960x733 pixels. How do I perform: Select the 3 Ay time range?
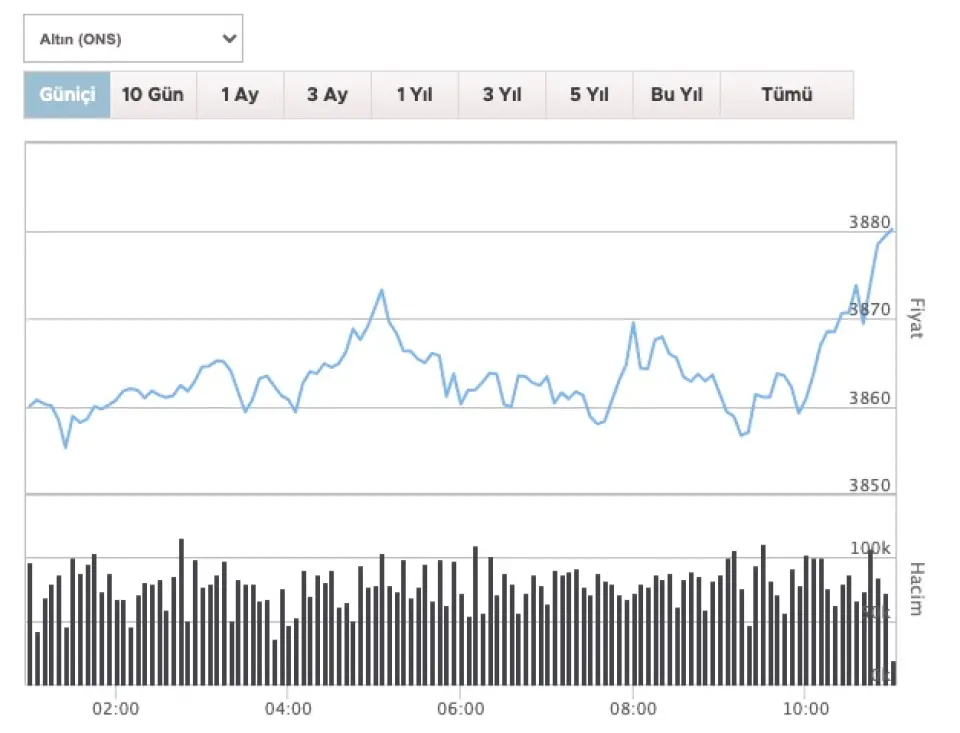click(327, 95)
